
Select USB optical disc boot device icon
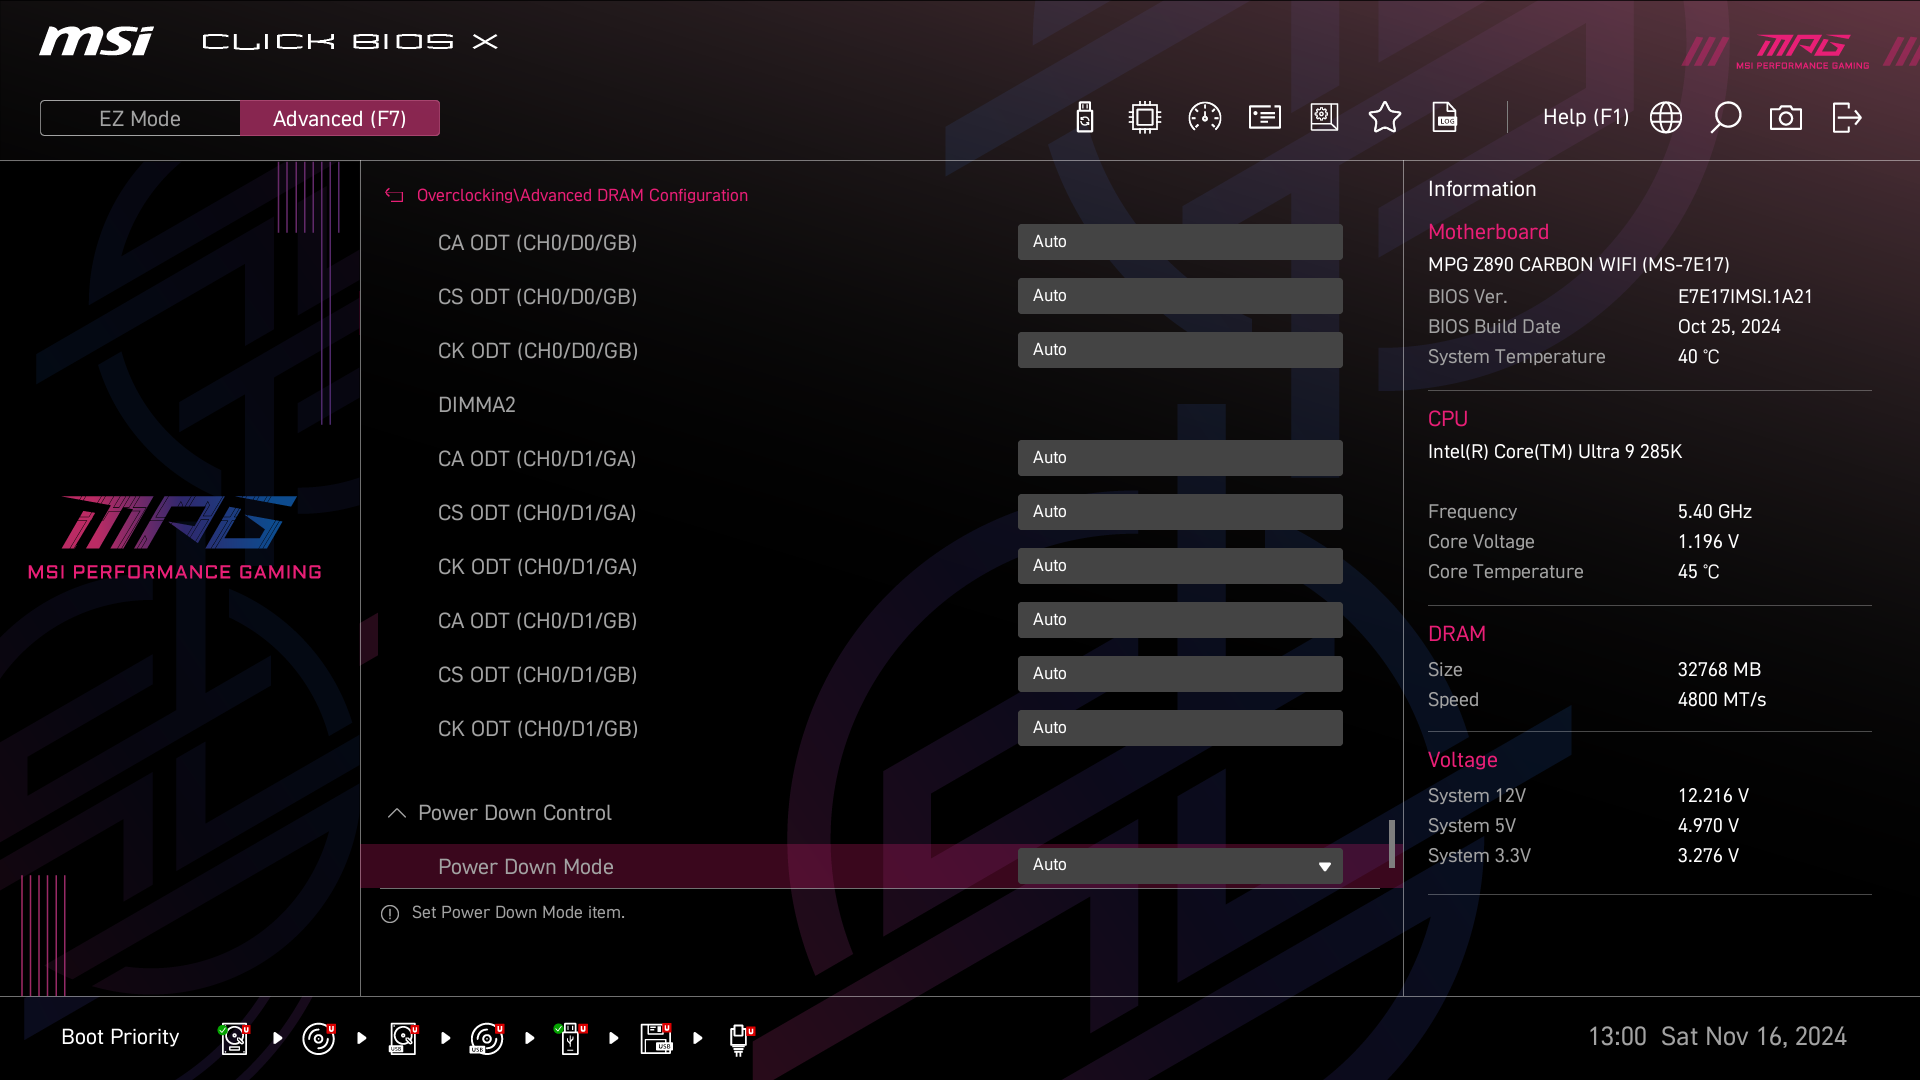(487, 1039)
